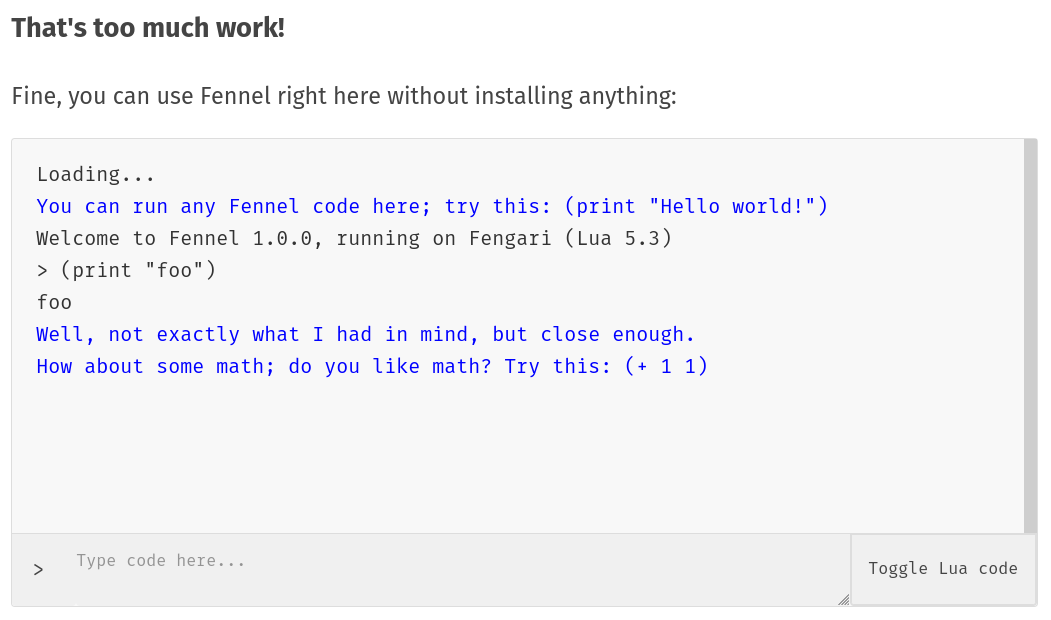Click the Toggle Lua code button

coord(943,569)
